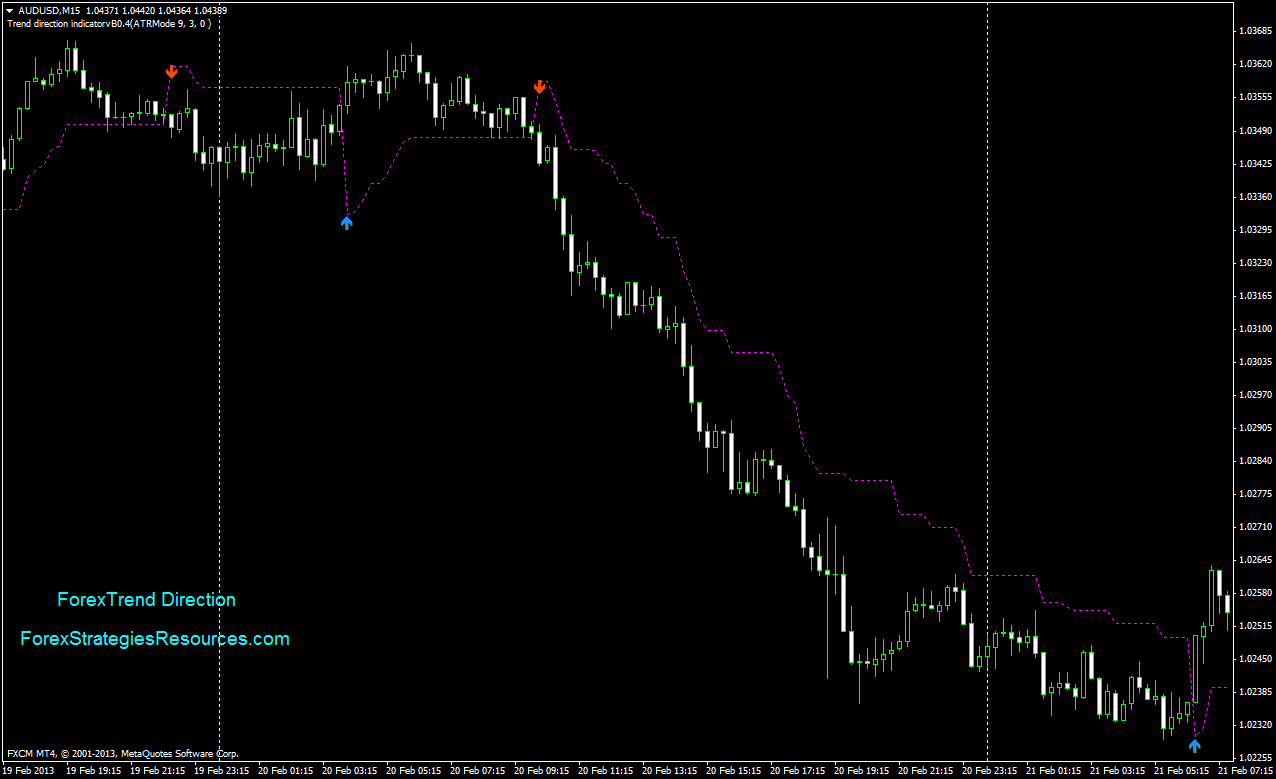This screenshot has height=779, width=1276.
Task: Click the 21 Feb 05:15 time label
Action: point(1182,771)
